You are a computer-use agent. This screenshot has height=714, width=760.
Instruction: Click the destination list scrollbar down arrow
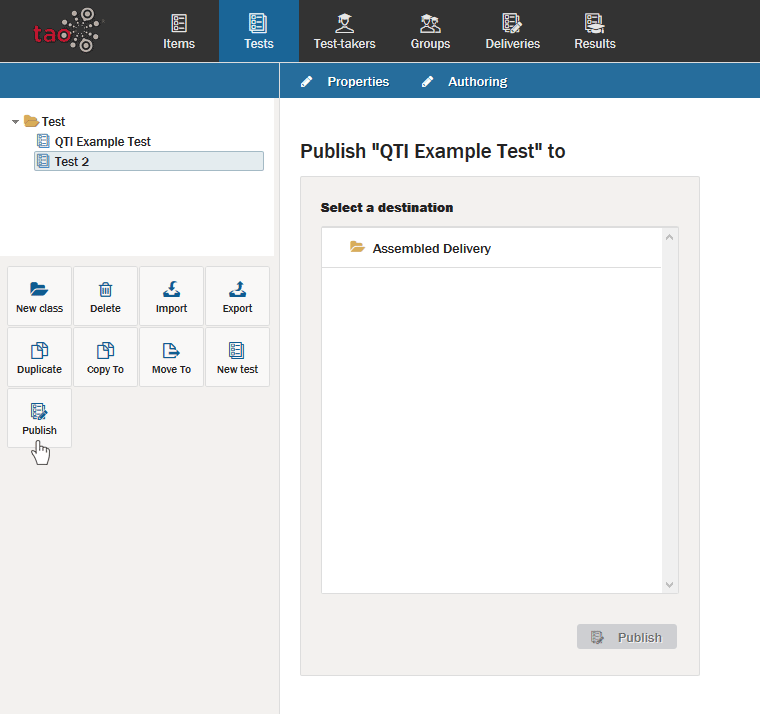click(670, 584)
